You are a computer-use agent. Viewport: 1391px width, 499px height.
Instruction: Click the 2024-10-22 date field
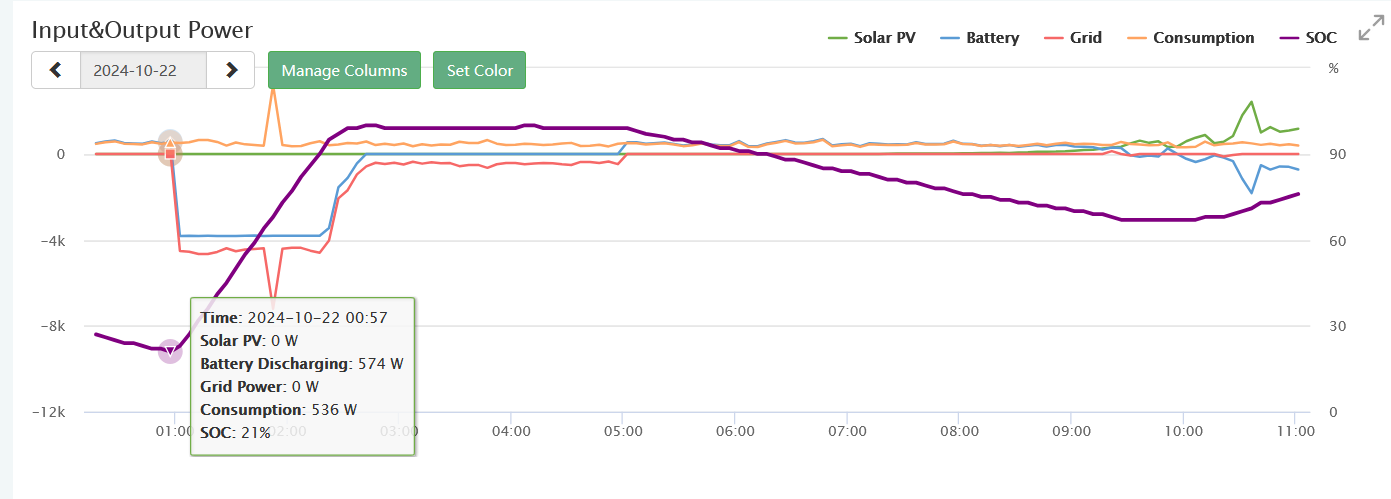click(x=143, y=70)
